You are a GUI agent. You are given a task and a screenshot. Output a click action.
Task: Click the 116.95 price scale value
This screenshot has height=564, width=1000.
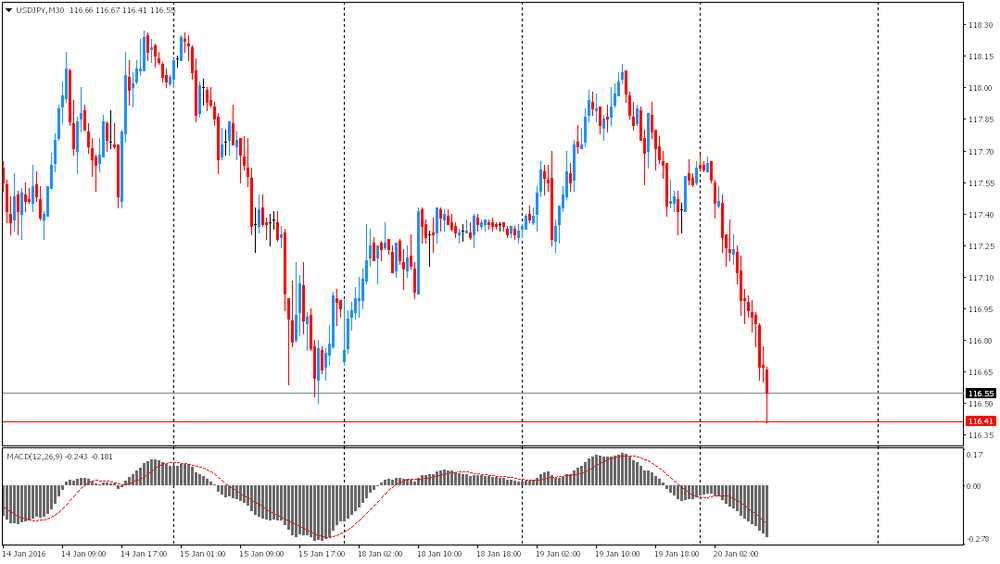pyautogui.click(x=980, y=309)
